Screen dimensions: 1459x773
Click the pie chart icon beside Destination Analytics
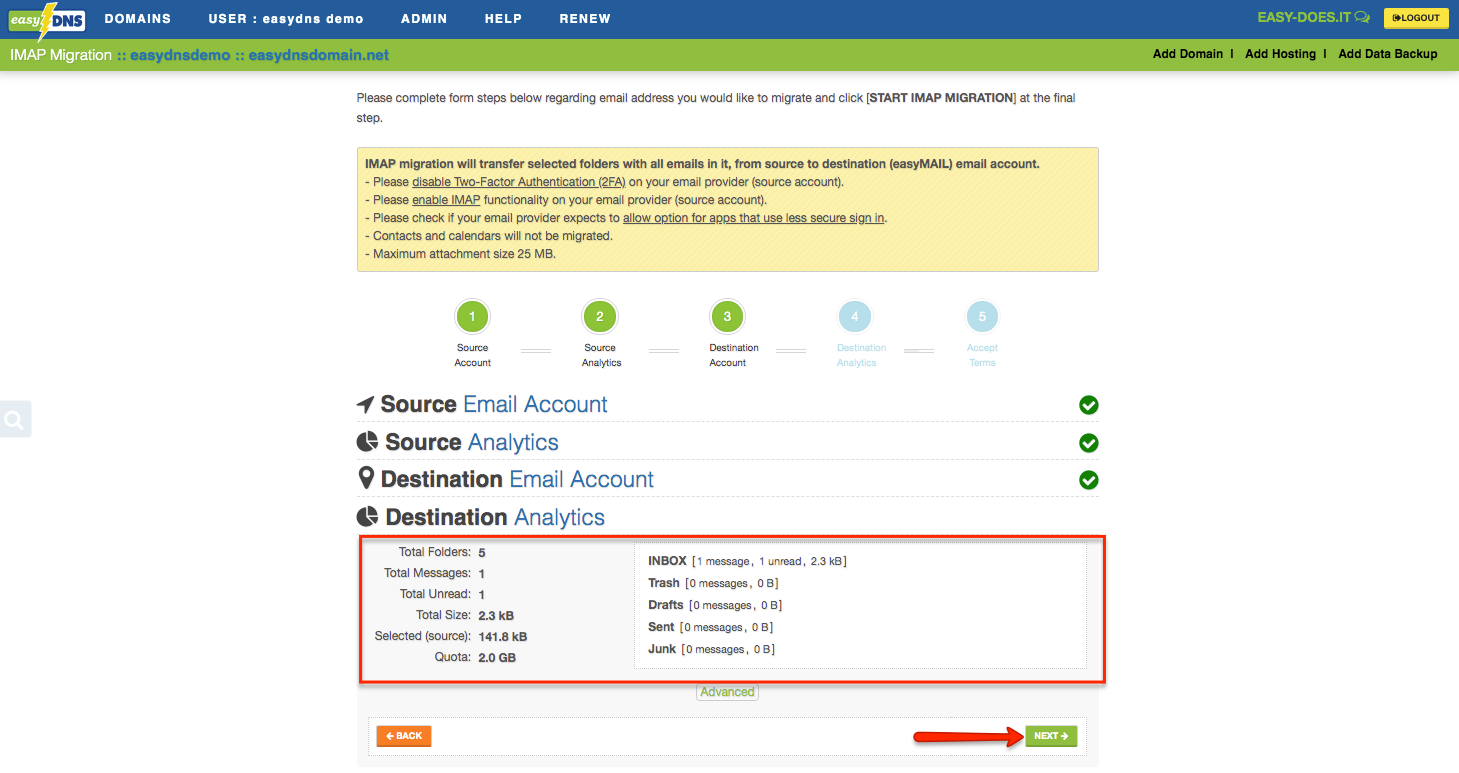pos(368,517)
